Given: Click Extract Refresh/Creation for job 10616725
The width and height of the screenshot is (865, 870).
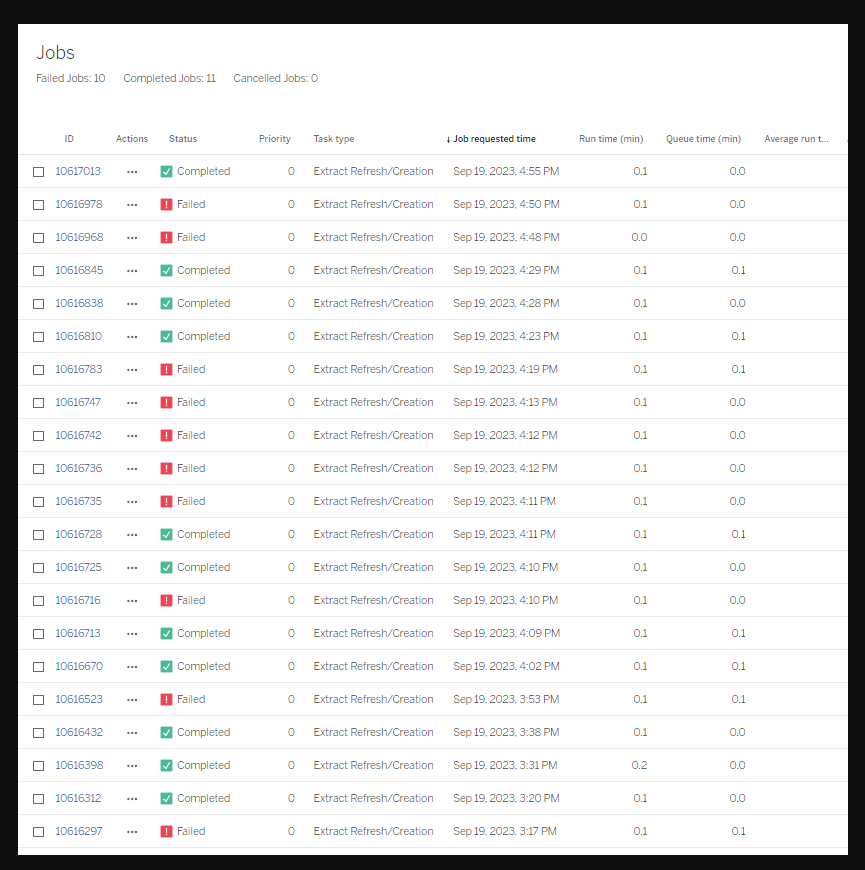Looking at the screenshot, I should tap(373, 568).
